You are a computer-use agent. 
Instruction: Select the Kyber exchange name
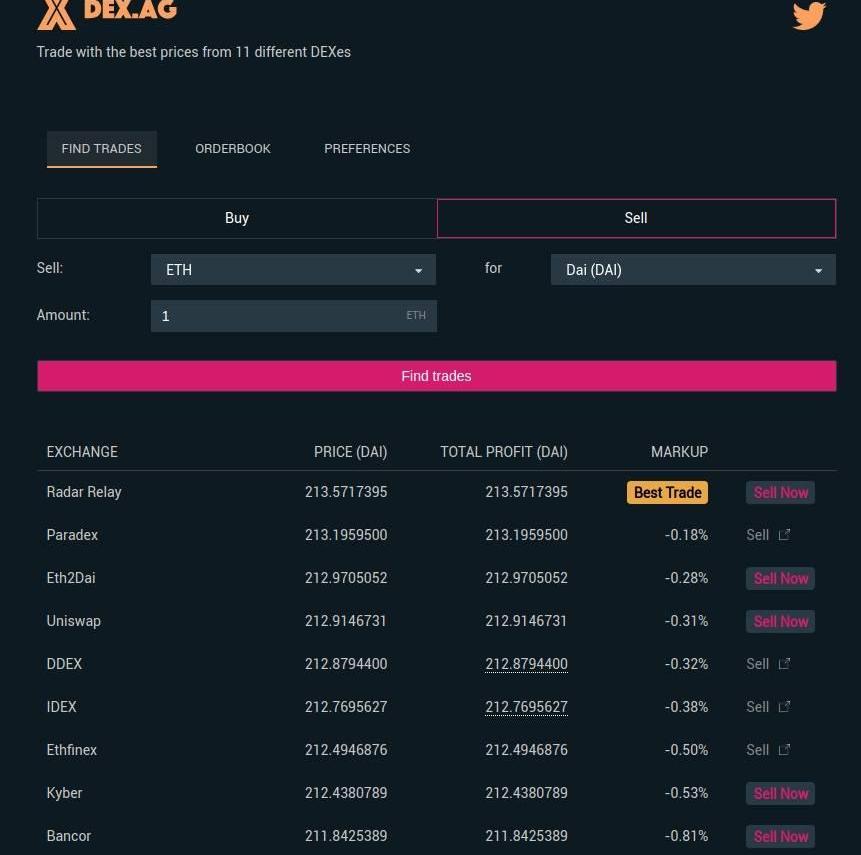(x=64, y=793)
